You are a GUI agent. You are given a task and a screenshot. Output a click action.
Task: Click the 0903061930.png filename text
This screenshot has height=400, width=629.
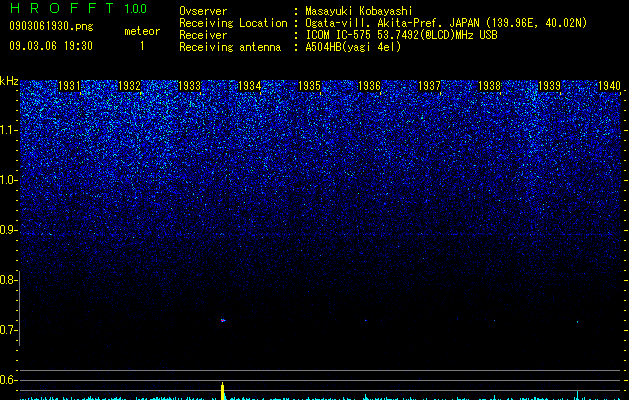51,26
